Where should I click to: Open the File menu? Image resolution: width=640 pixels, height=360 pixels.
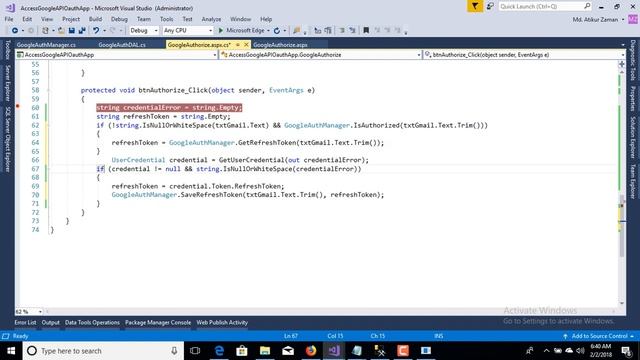tap(9, 19)
